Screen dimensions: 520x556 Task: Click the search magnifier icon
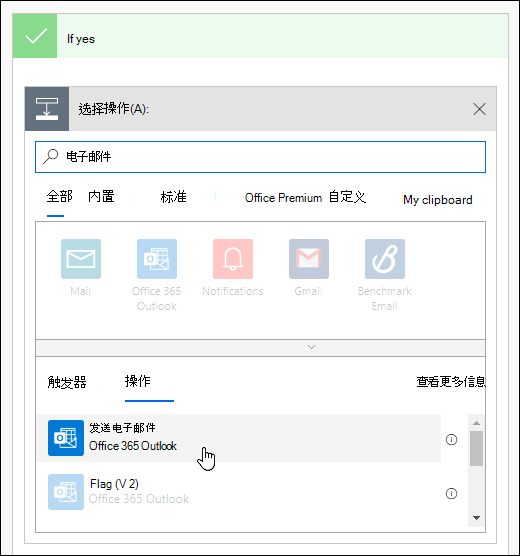(x=50, y=156)
